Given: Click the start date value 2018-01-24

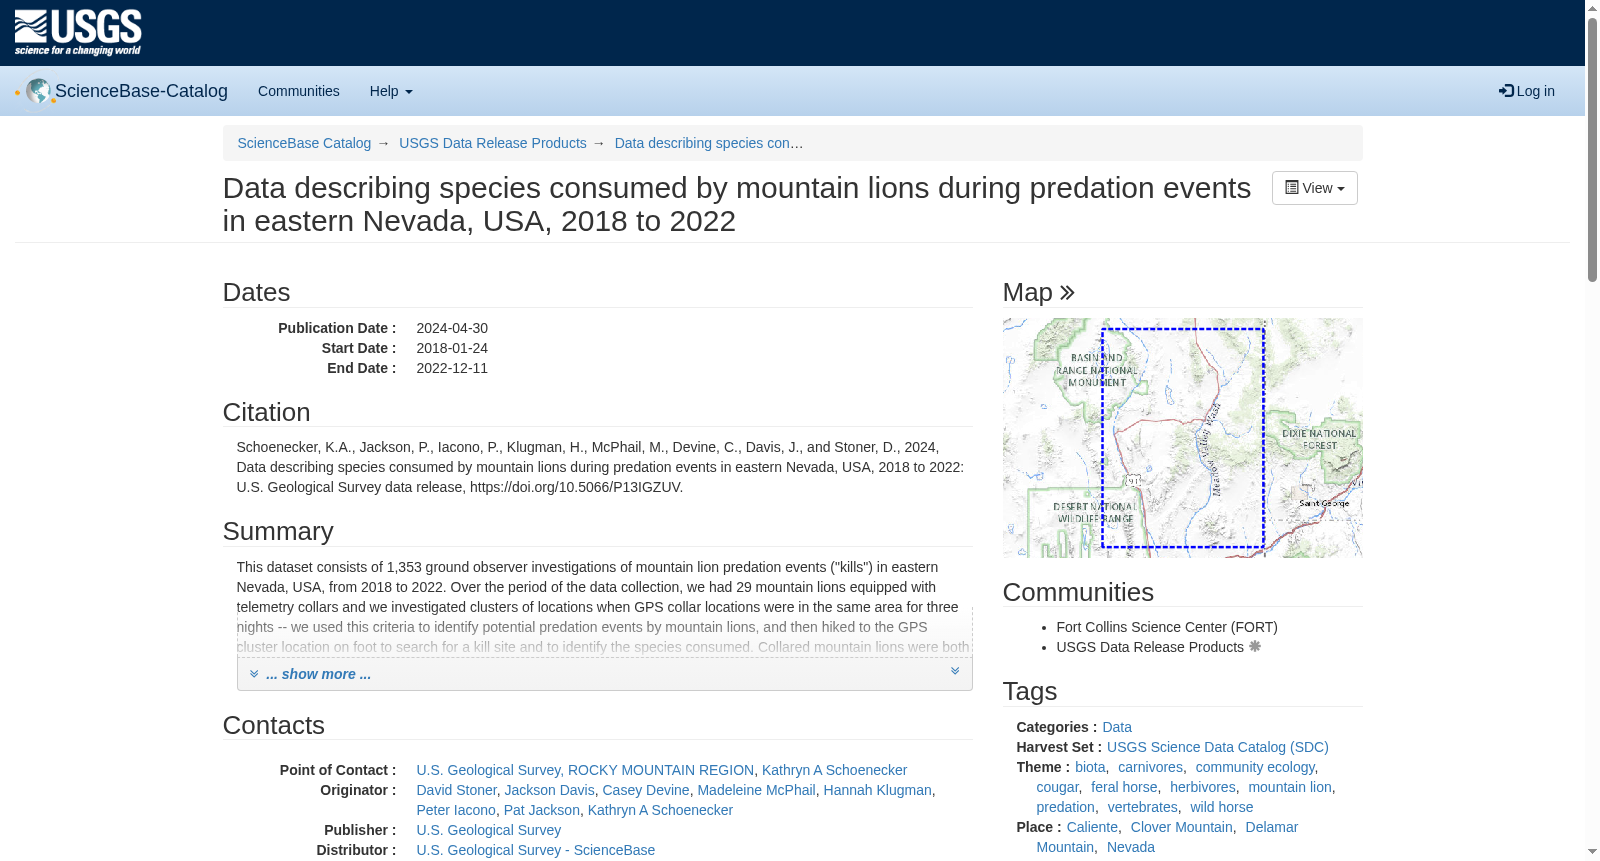Looking at the screenshot, I should pyautogui.click(x=452, y=348).
